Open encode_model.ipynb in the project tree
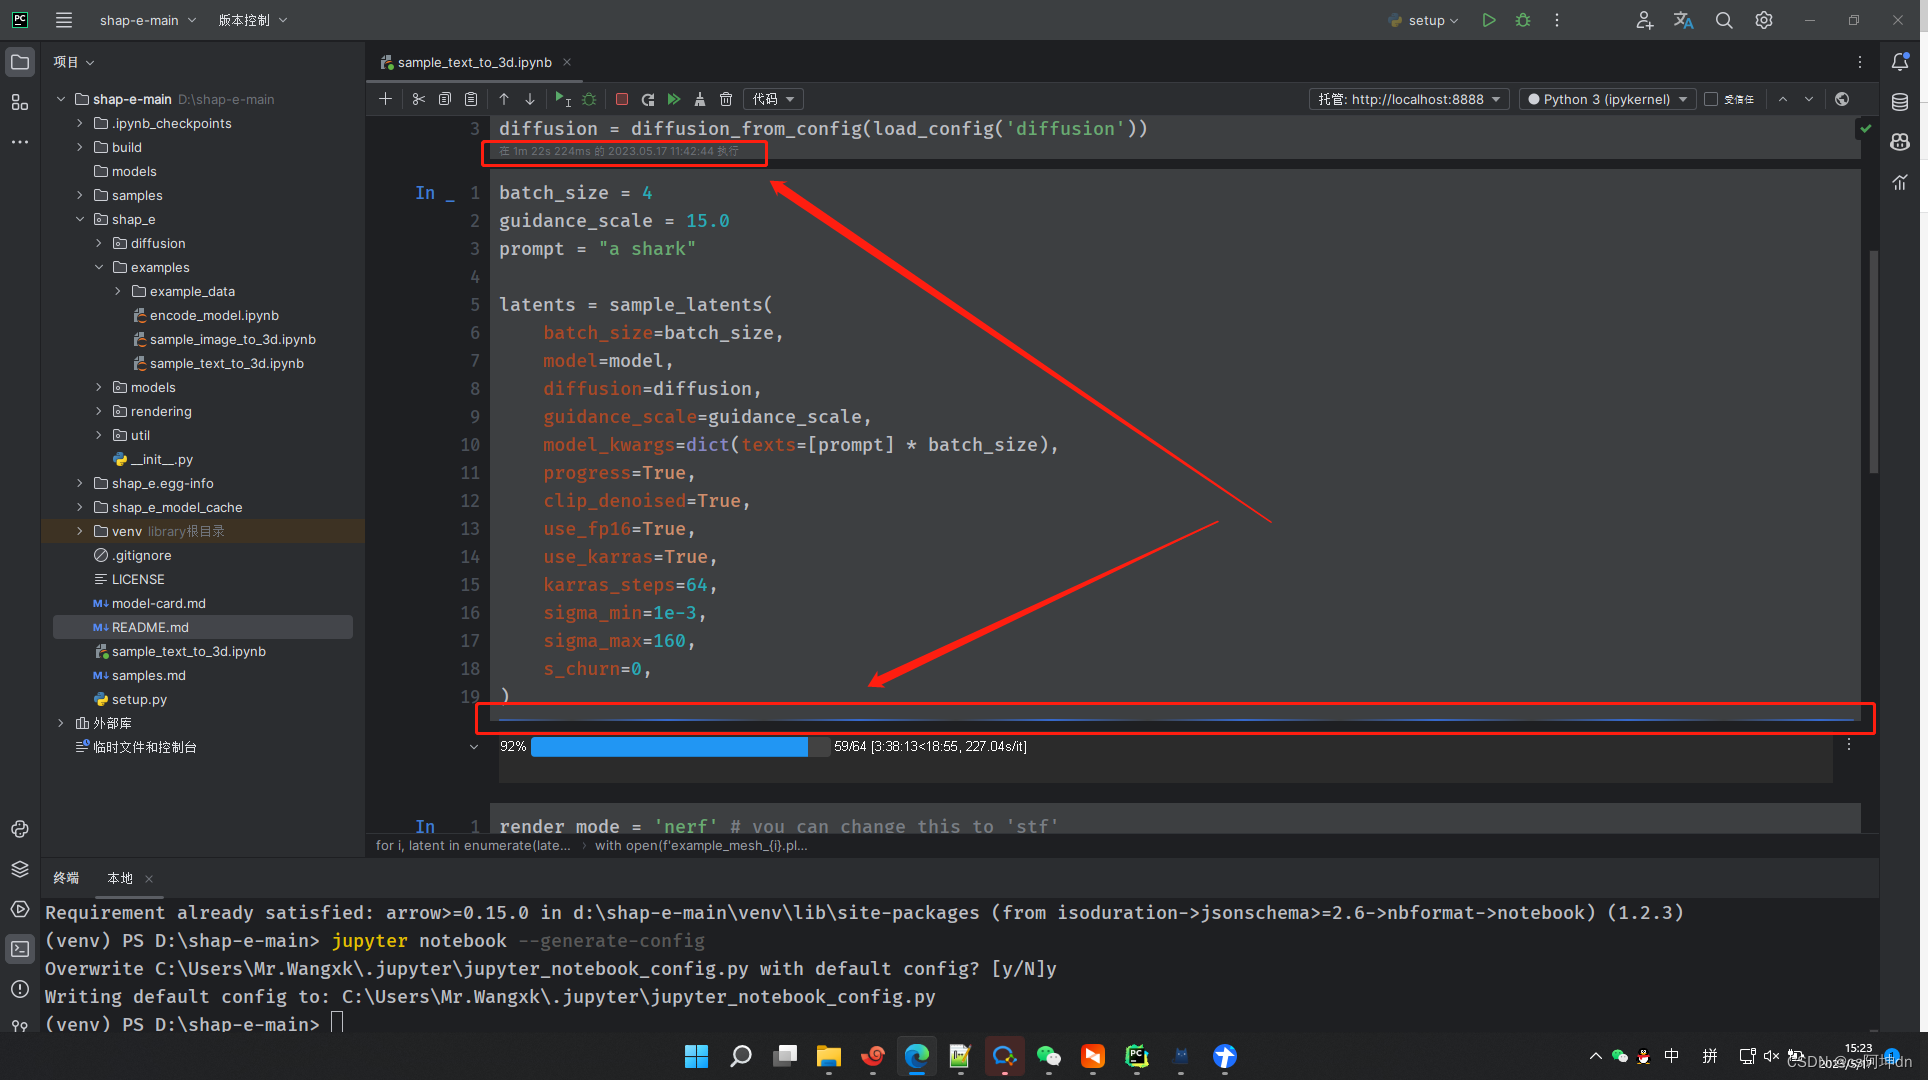Screen dimensions: 1928x1080 pyautogui.click(x=214, y=315)
